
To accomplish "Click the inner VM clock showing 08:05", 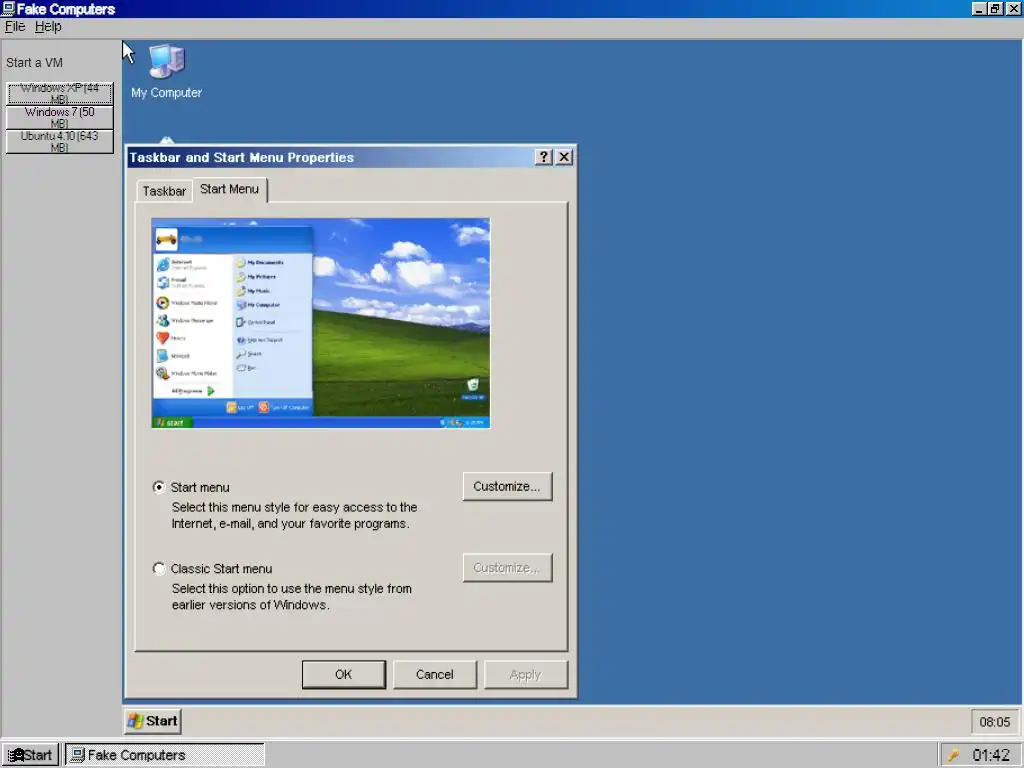I will tap(995, 722).
